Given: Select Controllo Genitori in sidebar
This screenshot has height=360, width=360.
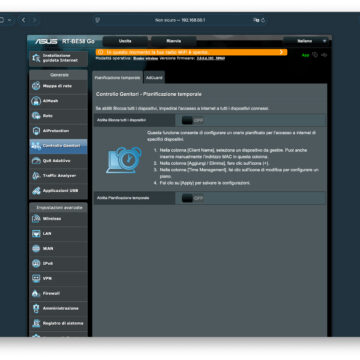Looking at the screenshot, I should point(59,146).
